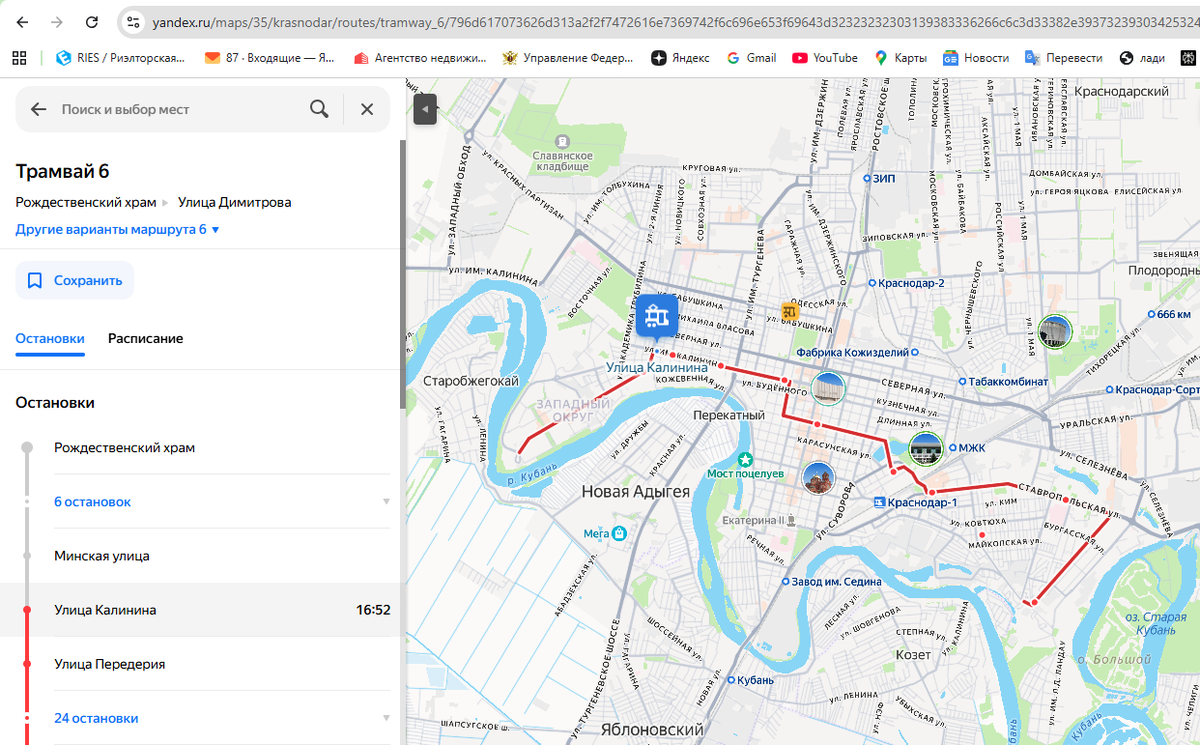Click the Мега shopping marker on the map

(x=620, y=533)
